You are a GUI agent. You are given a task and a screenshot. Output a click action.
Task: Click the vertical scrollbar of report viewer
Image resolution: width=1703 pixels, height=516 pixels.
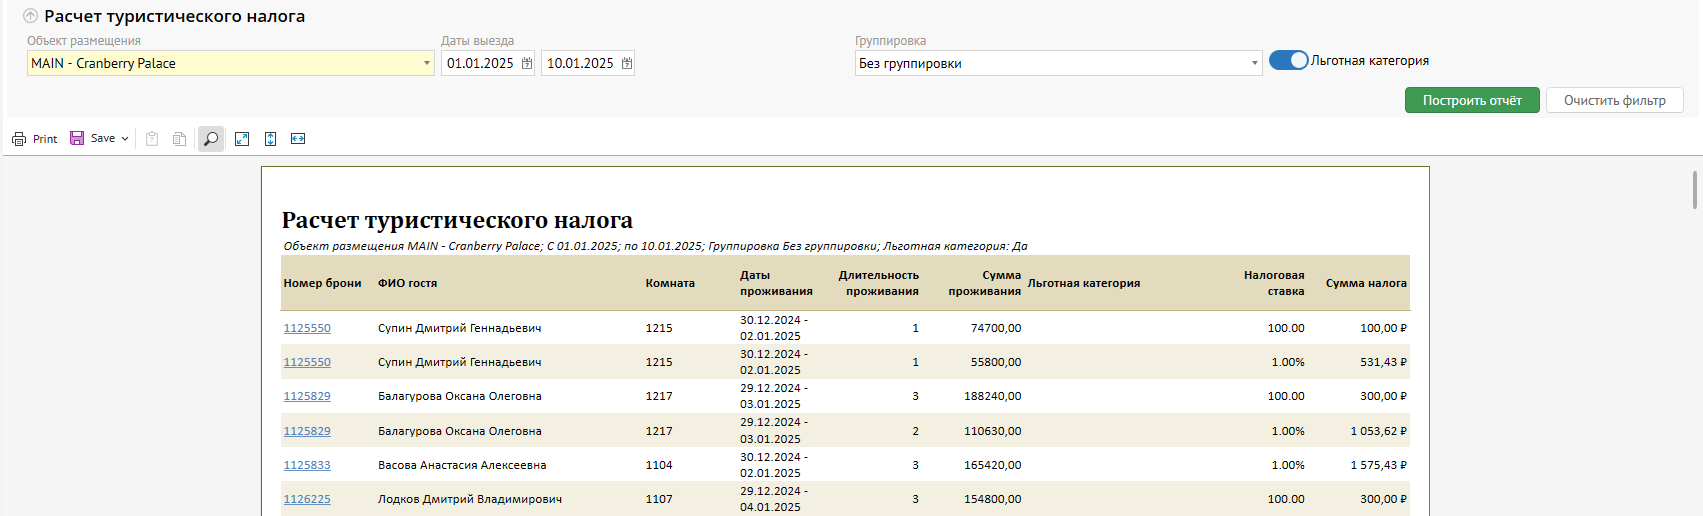pyautogui.click(x=1695, y=190)
